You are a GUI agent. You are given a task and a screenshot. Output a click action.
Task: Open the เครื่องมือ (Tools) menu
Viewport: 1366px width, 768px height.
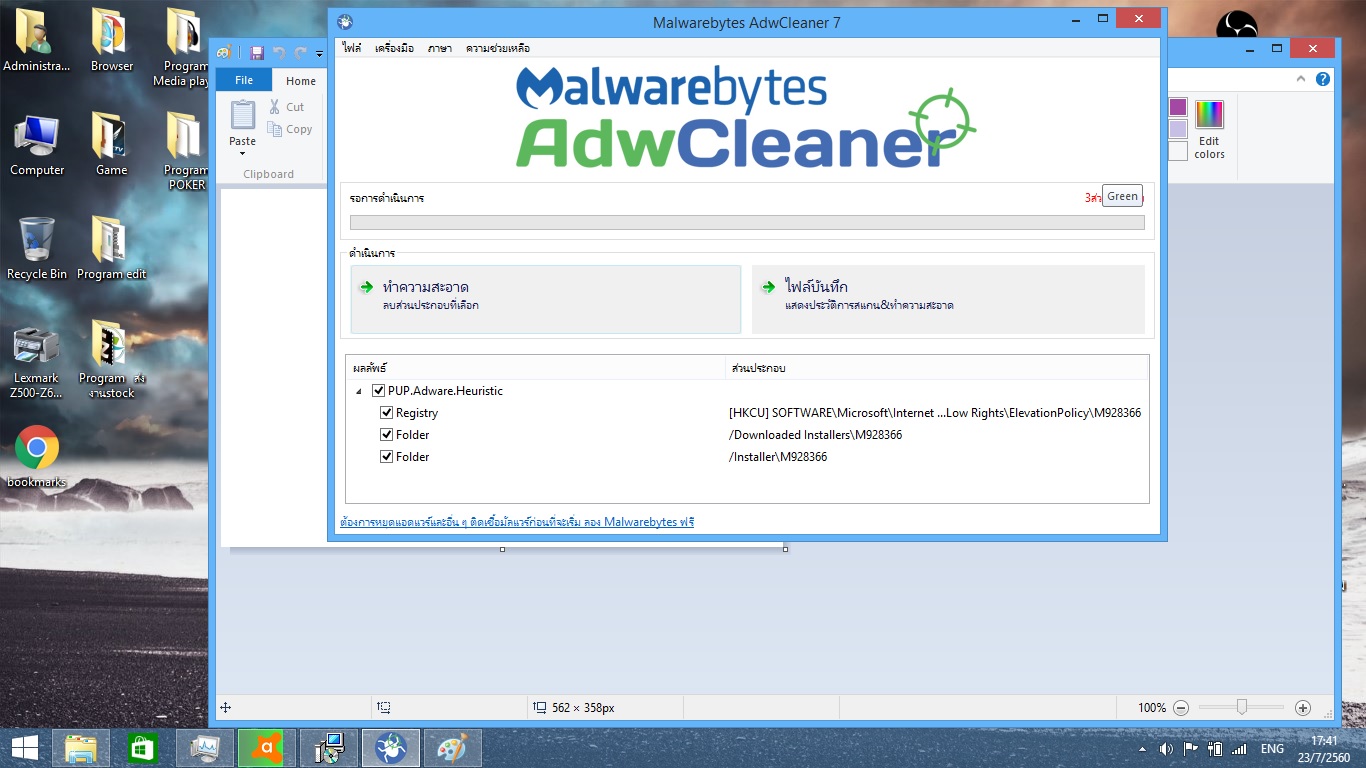tap(394, 48)
